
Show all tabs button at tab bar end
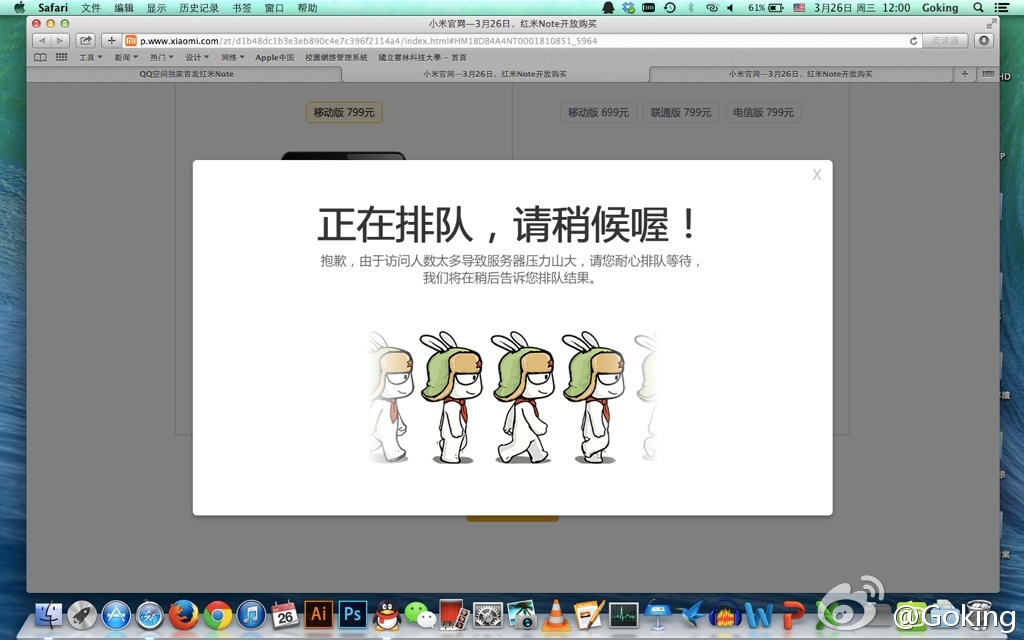pos(987,74)
